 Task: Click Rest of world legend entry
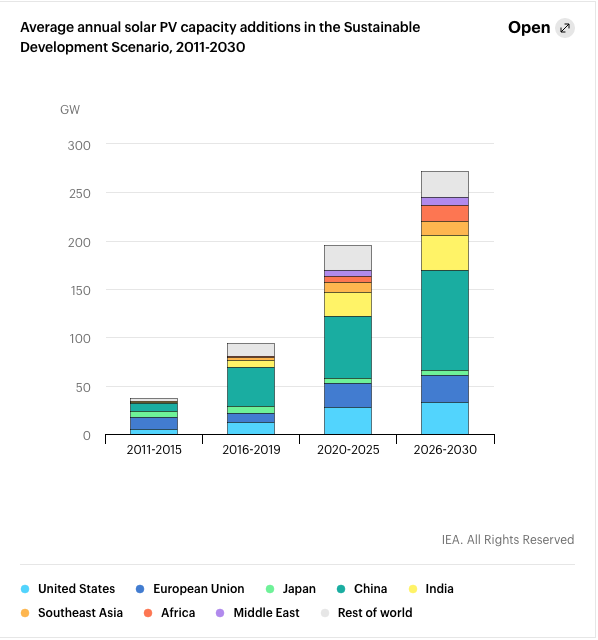[x=367, y=613]
